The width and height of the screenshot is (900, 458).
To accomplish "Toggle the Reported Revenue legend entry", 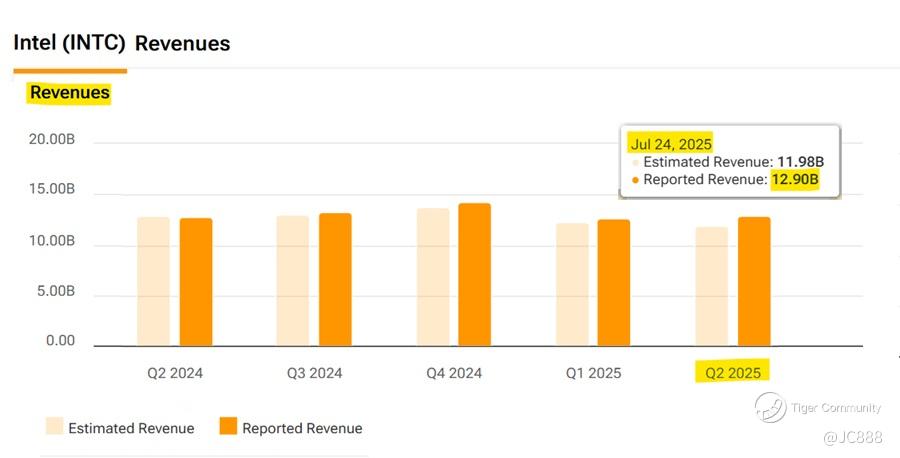I will point(291,428).
